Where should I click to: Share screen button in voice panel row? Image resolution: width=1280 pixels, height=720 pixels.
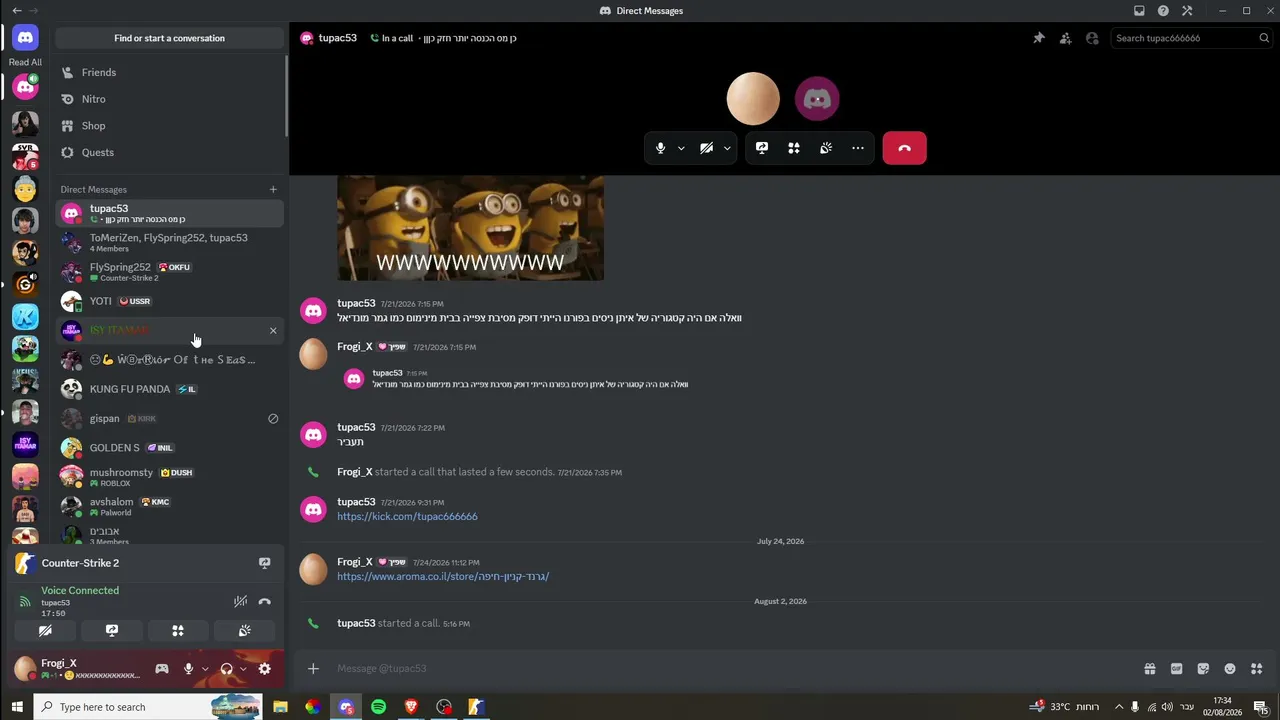tap(111, 631)
